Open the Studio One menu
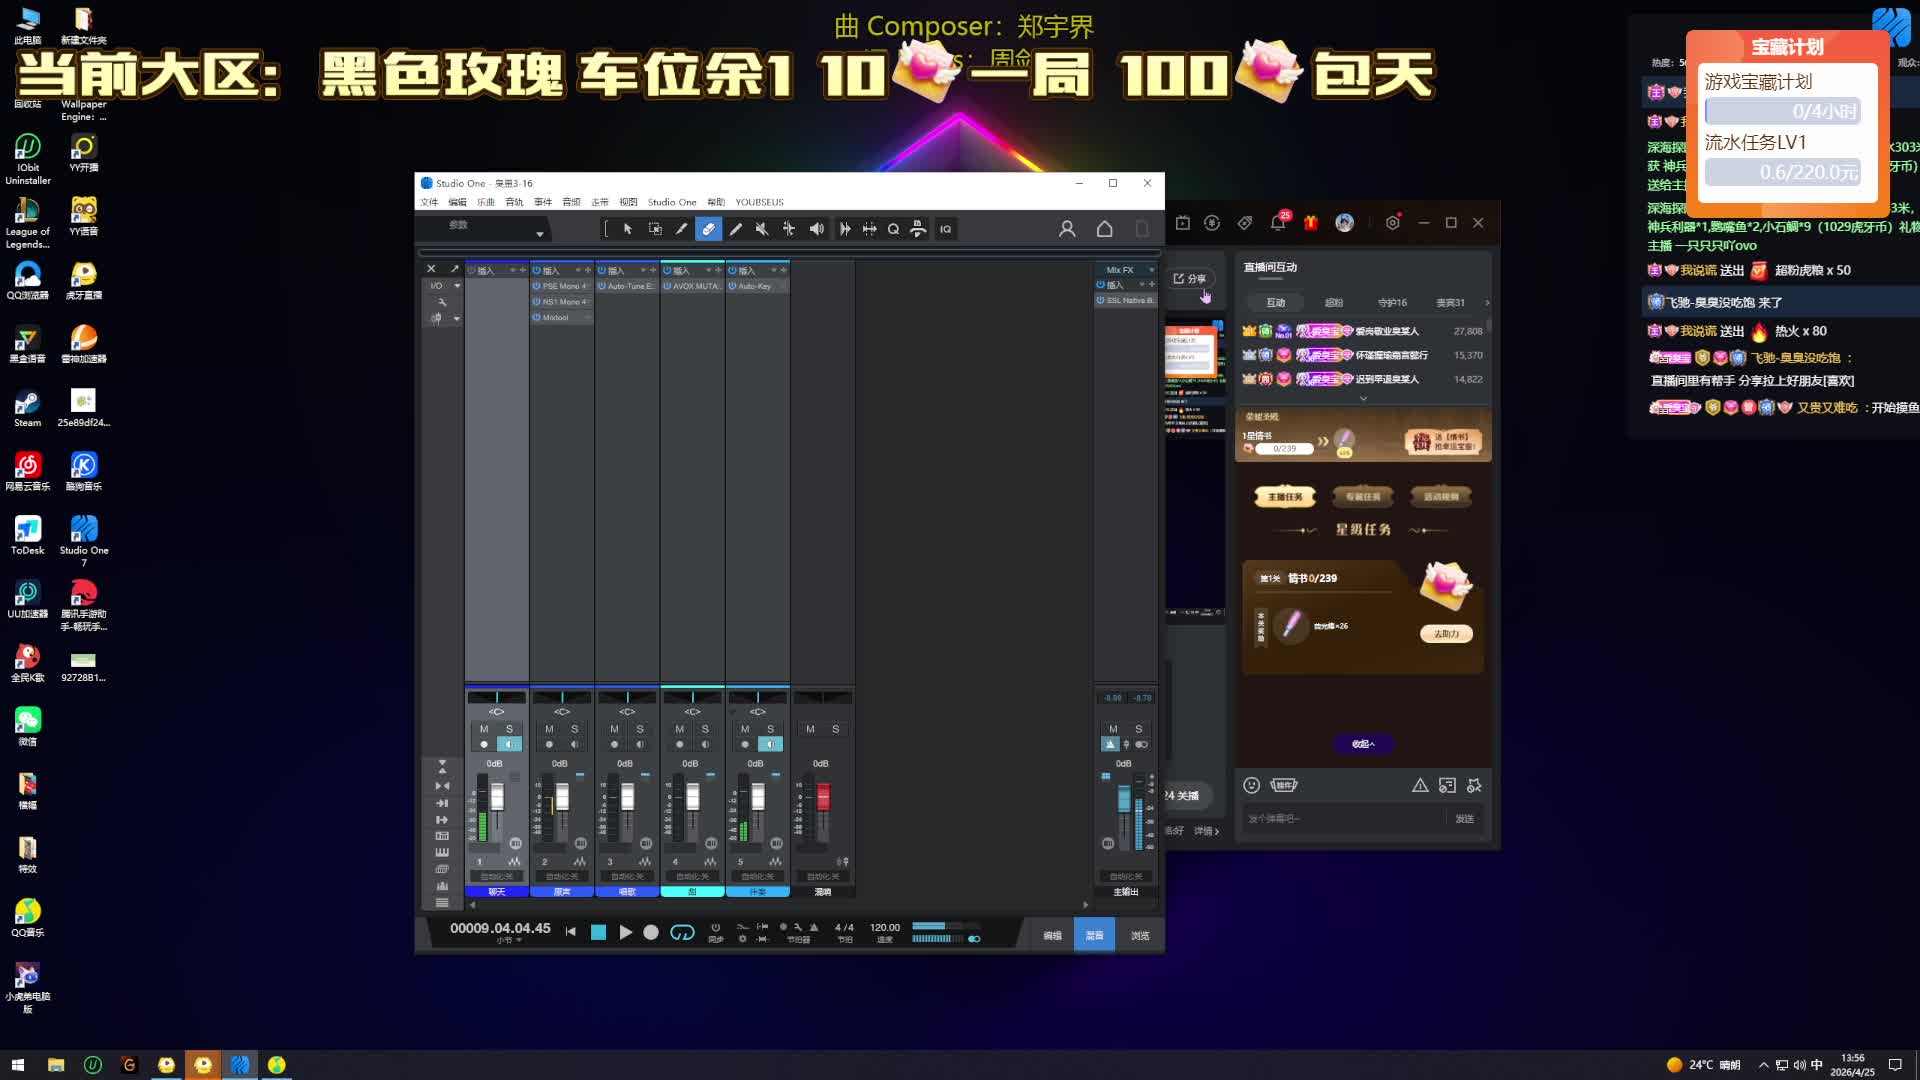This screenshot has width=1920, height=1080. pos(671,202)
